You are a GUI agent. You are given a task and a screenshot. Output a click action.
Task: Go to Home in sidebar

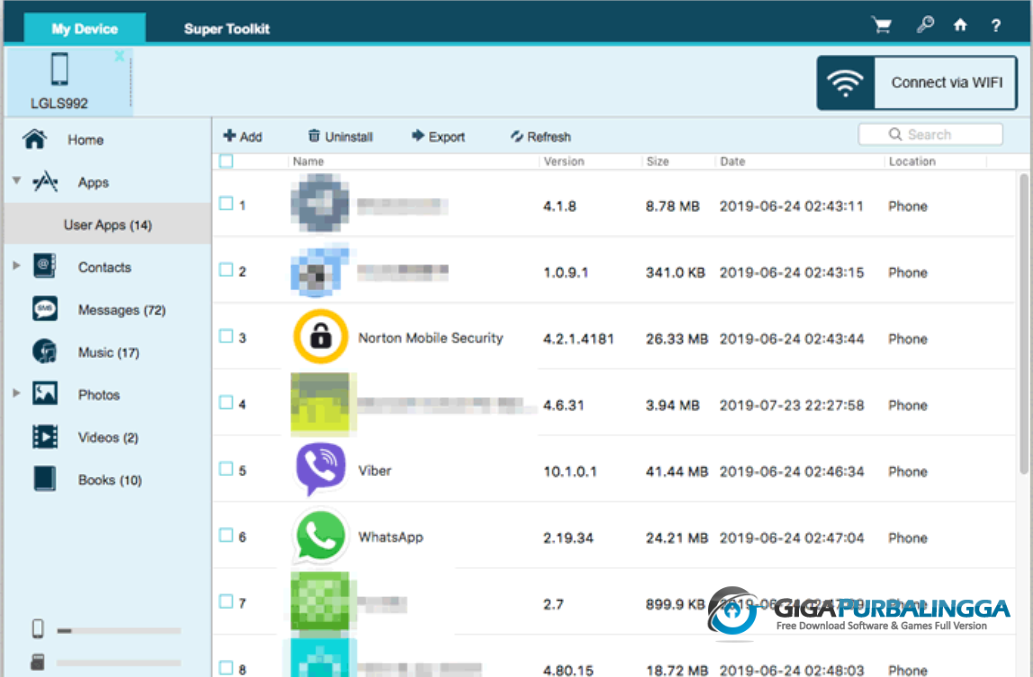coord(86,140)
